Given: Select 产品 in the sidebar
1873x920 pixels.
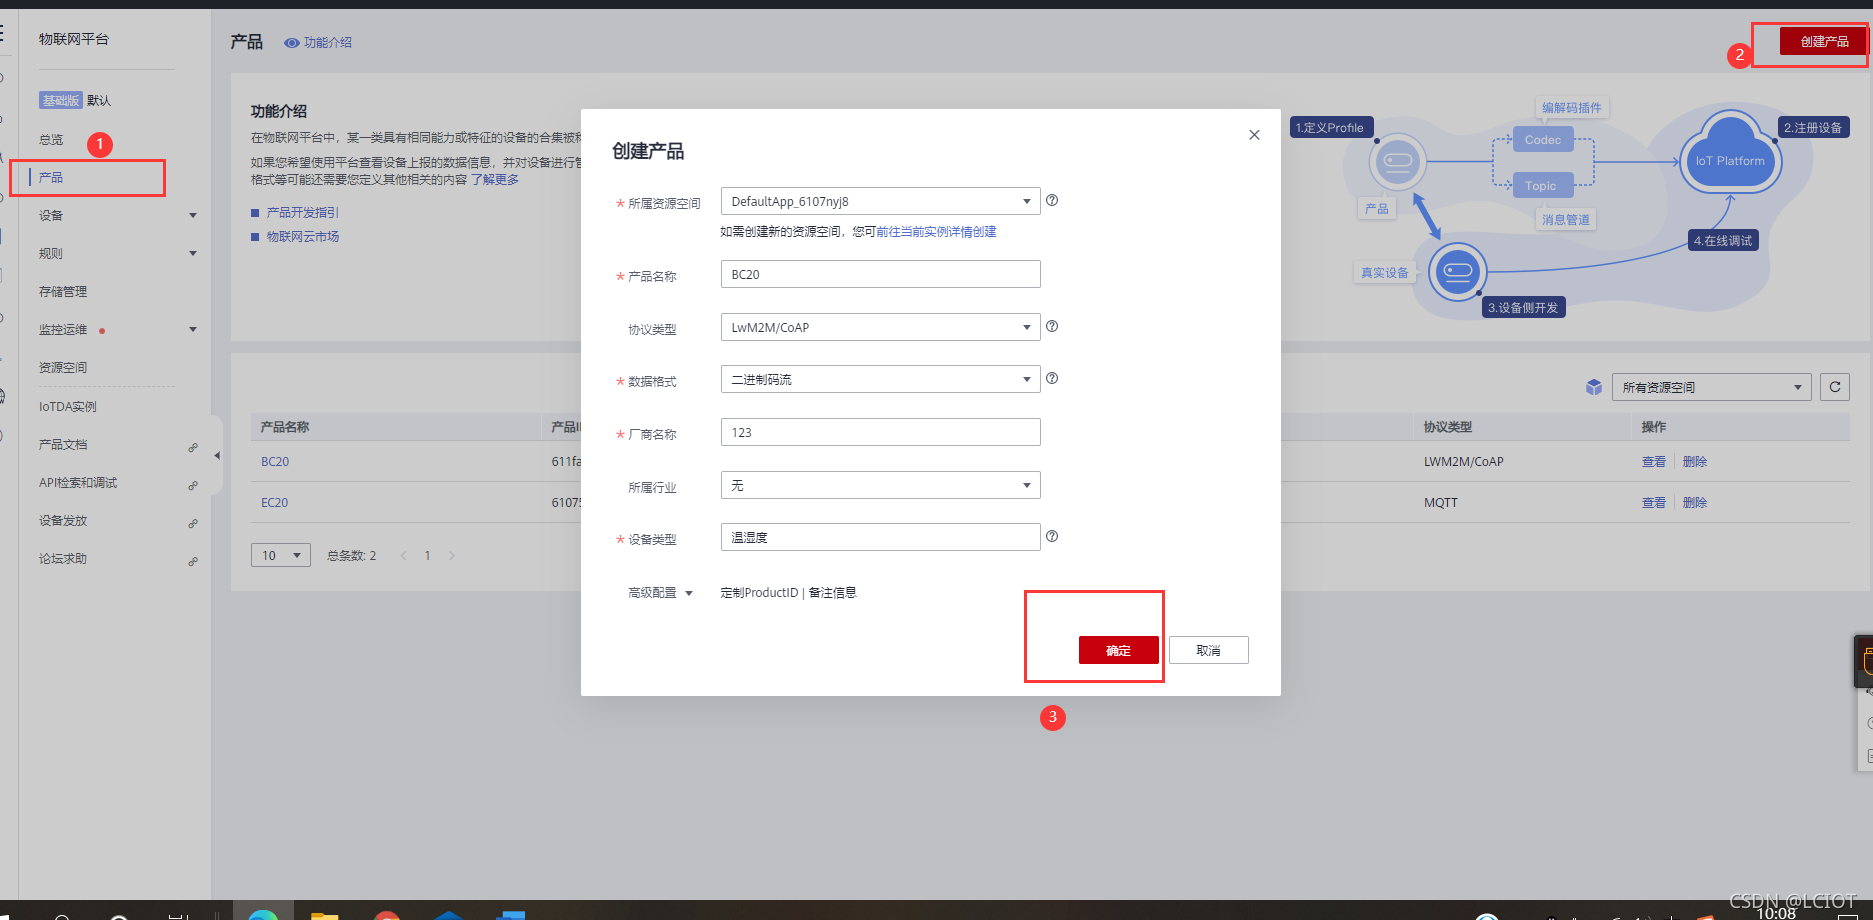Looking at the screenshot, I should (x=51, y=177).
